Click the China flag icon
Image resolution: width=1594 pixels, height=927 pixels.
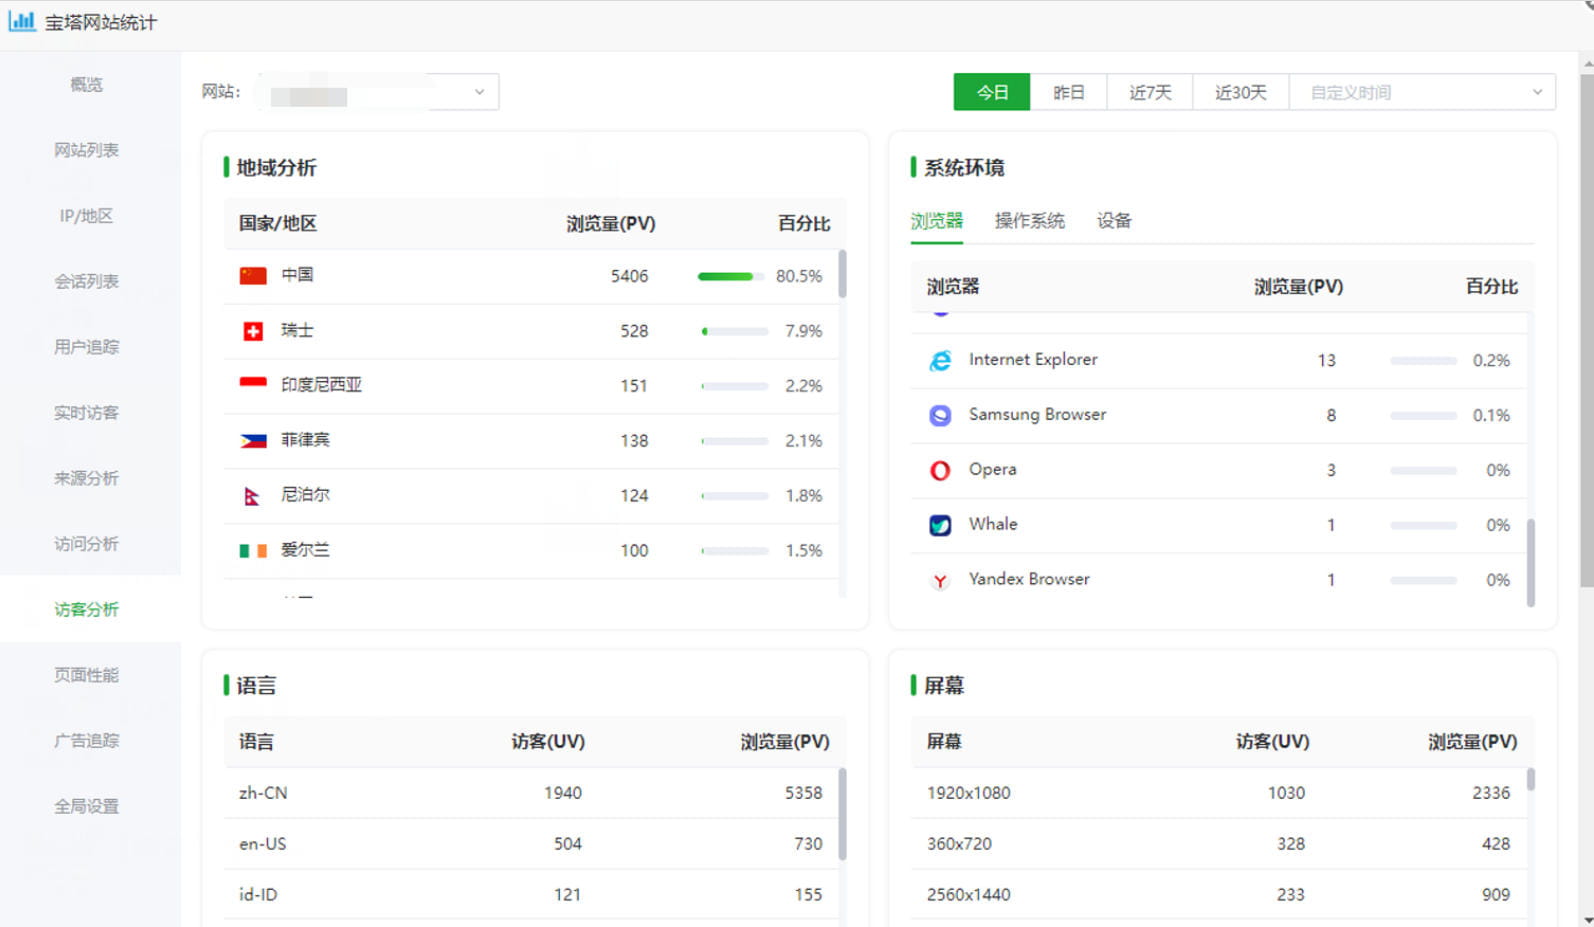pyautogui.click(x=253, y=276)
